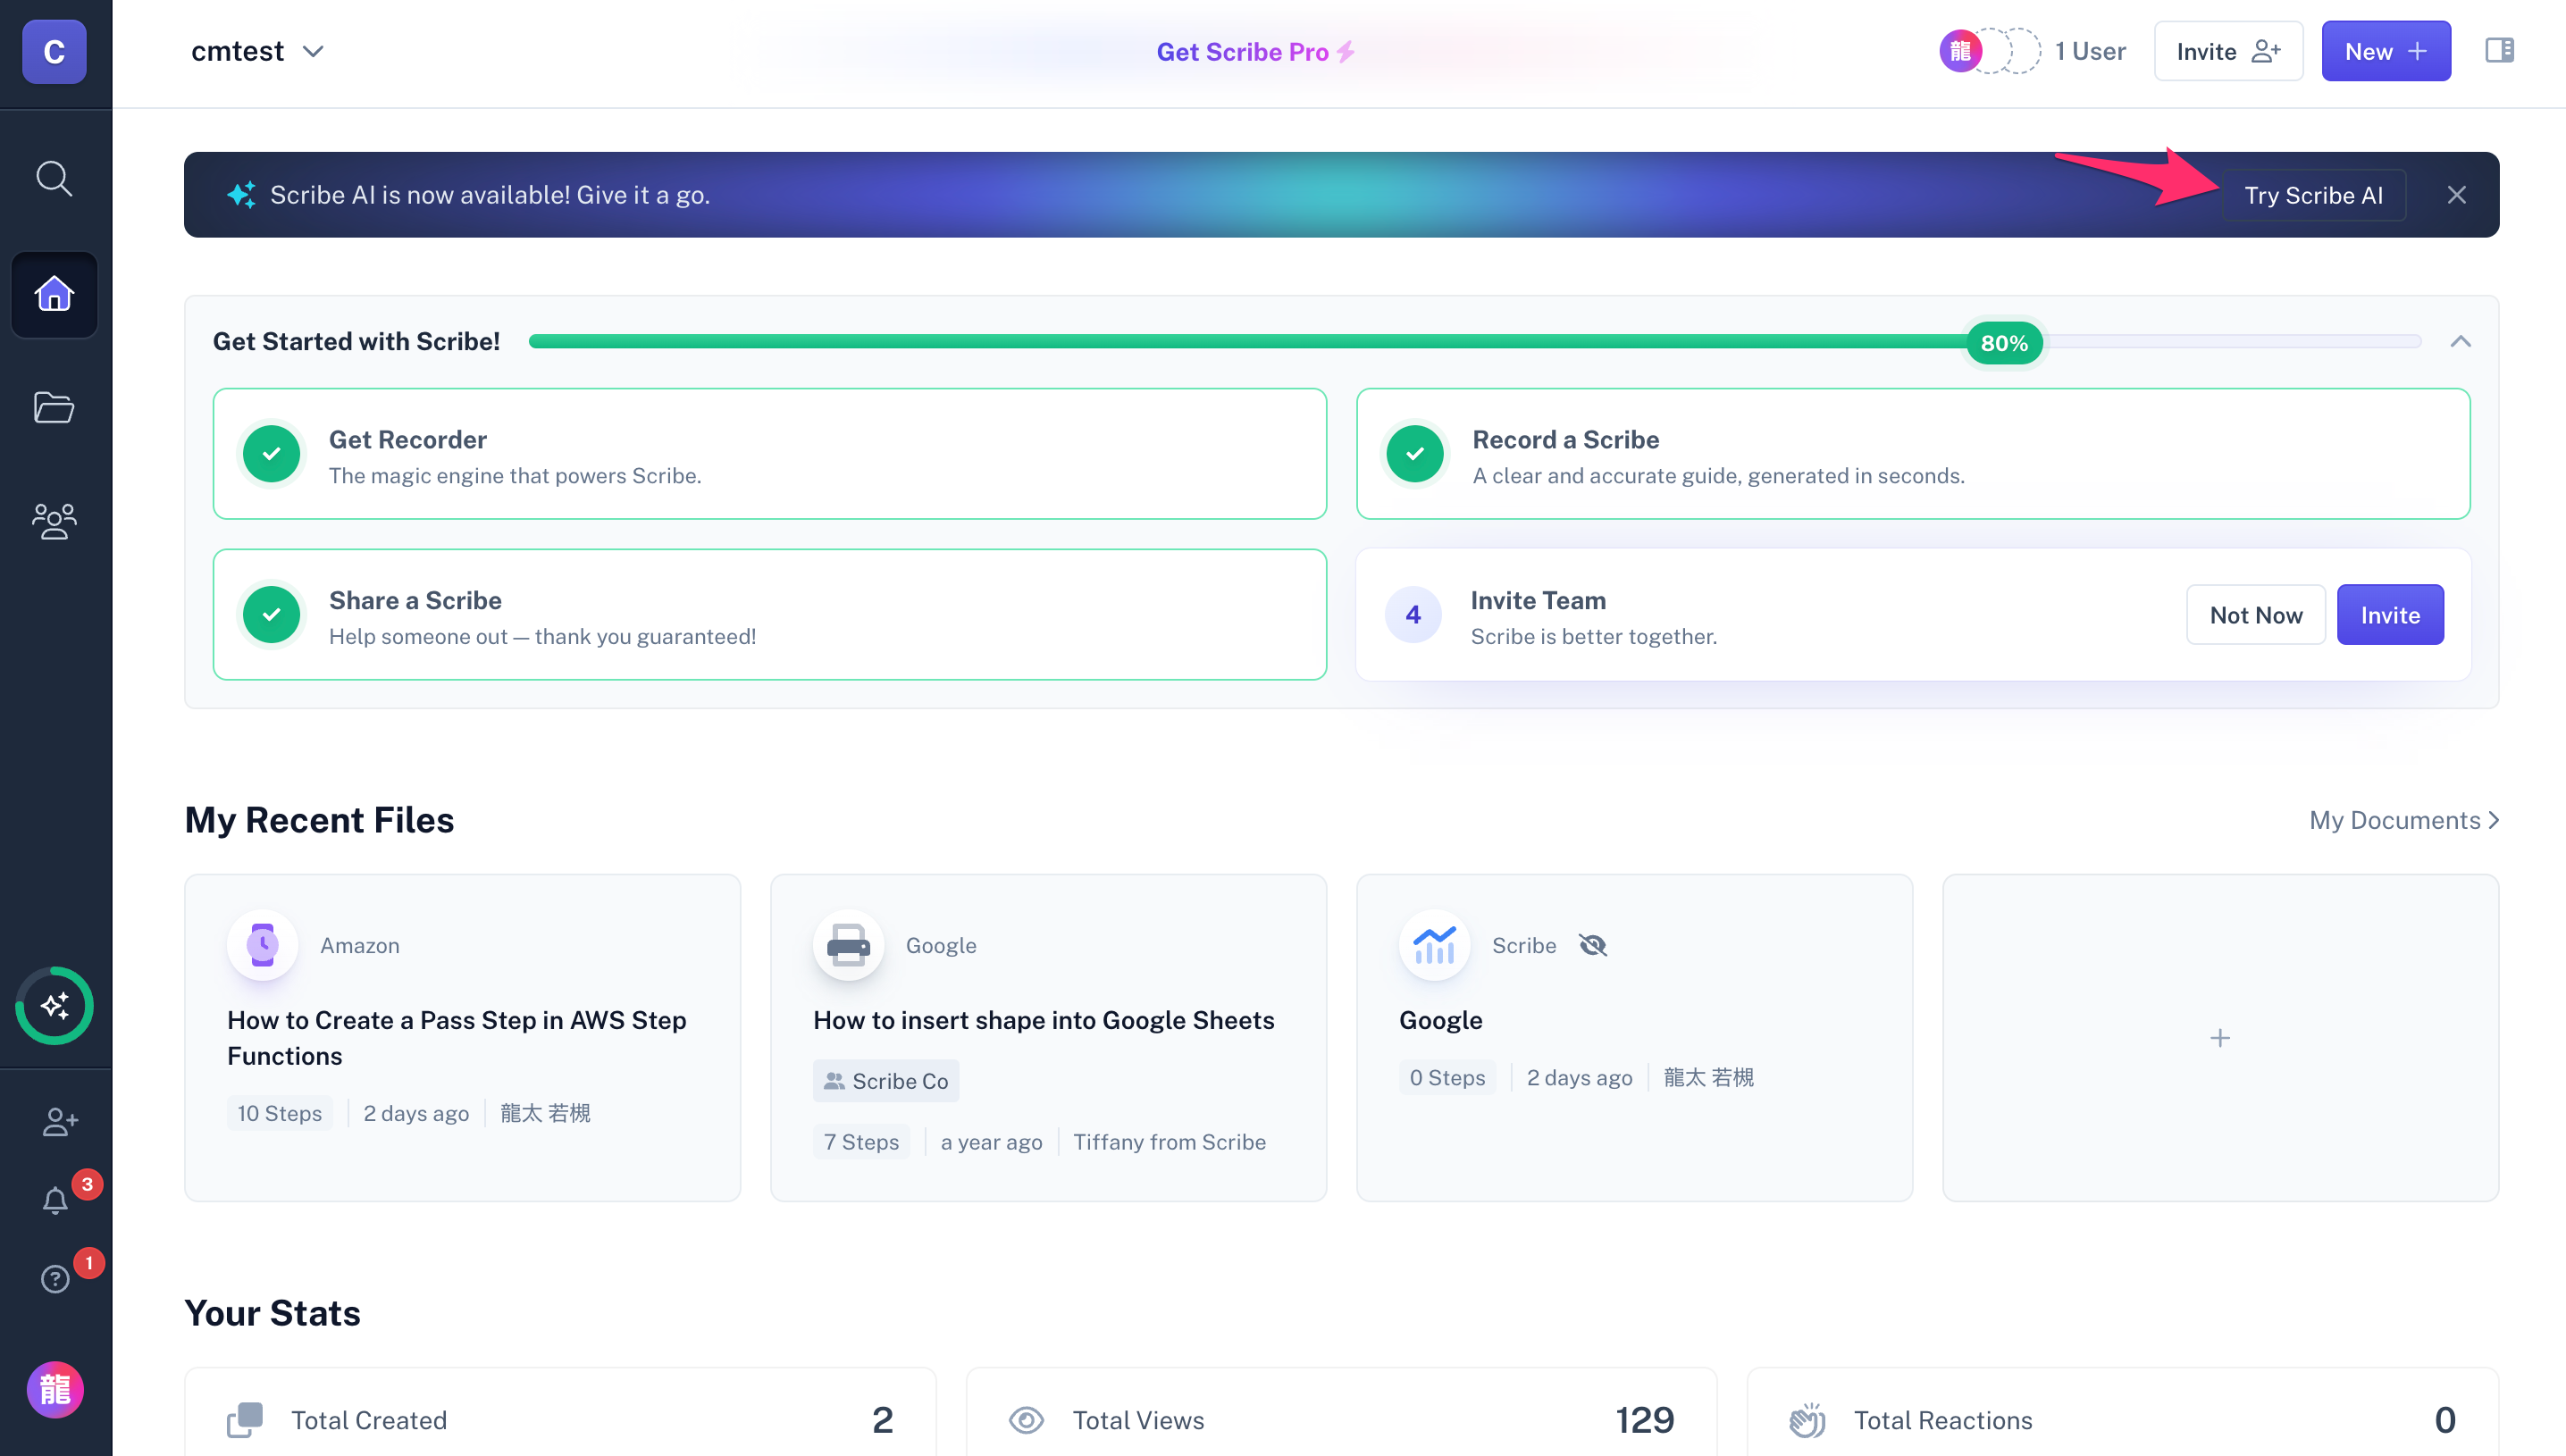Click the Scribe AI sparkle sidebar icon
This screenshot has width=2566, height=1456.
coord(54,1005)
